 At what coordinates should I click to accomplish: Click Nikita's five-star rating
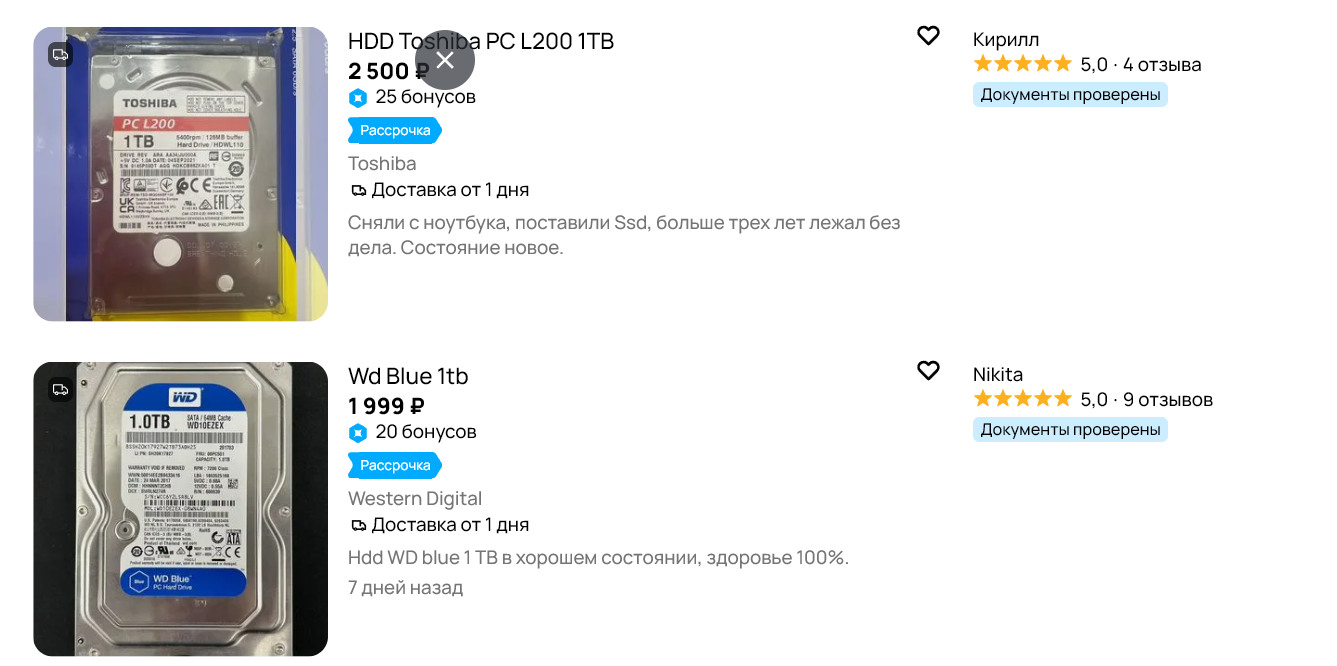click(1022, 400)
